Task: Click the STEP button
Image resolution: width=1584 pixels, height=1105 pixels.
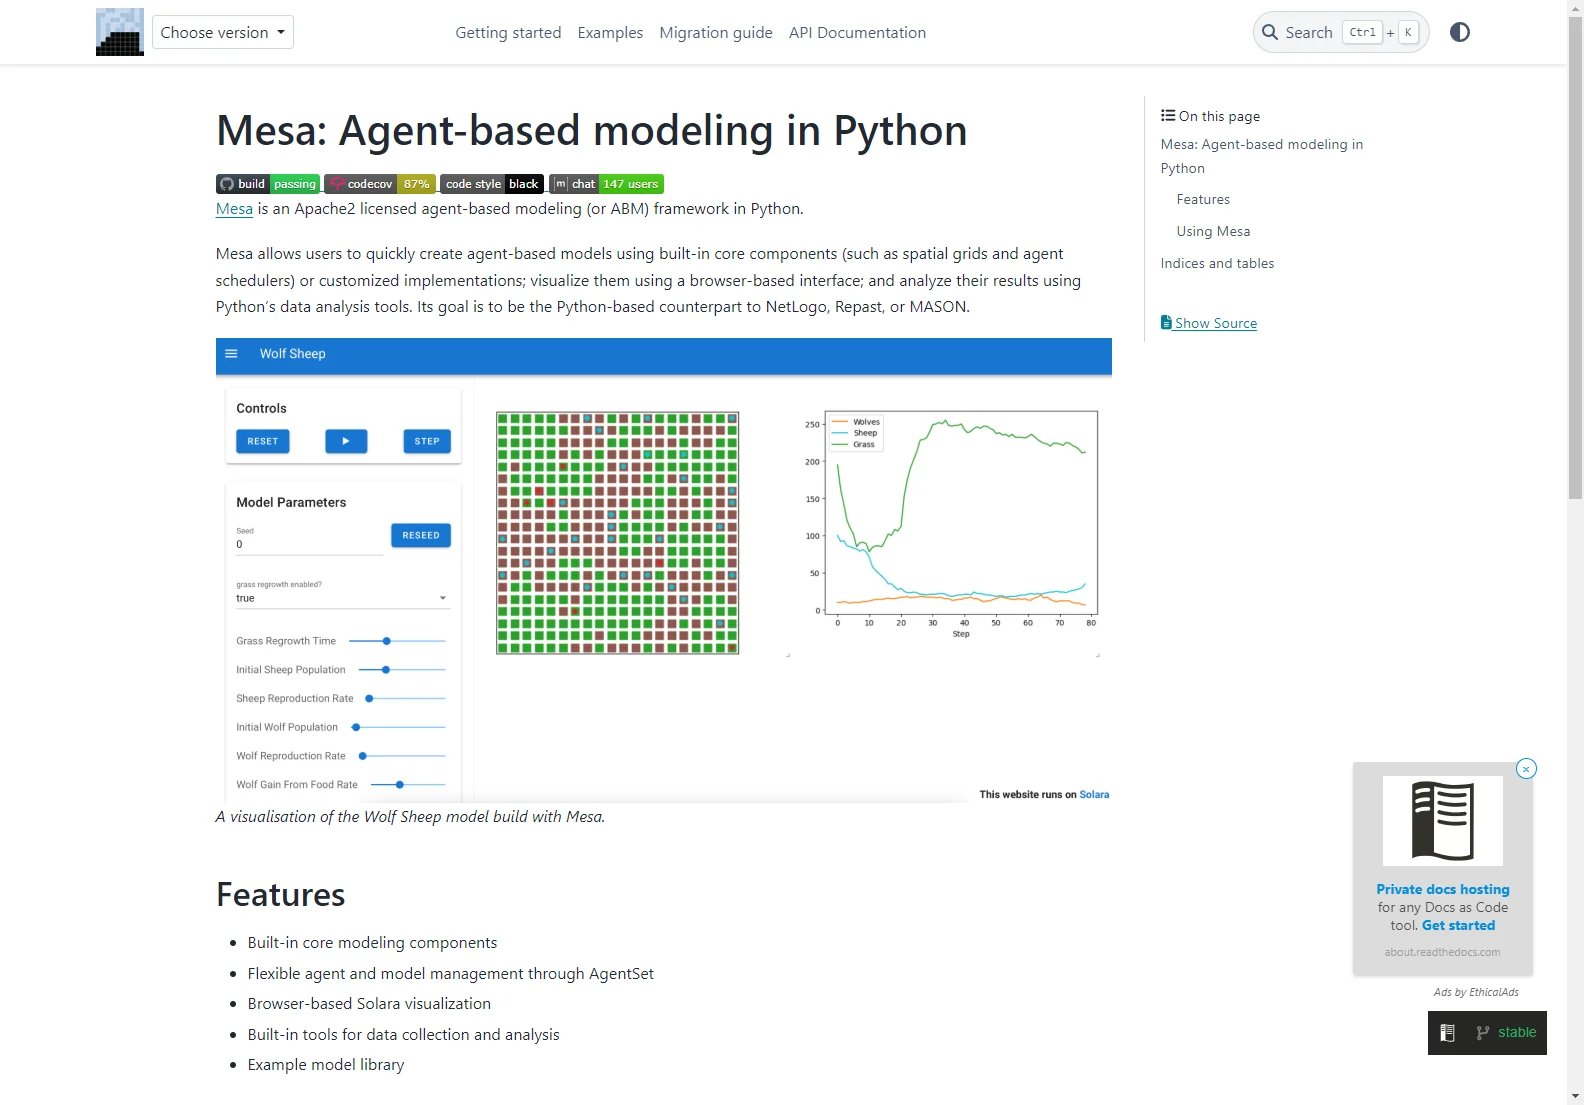Action: 427,441
